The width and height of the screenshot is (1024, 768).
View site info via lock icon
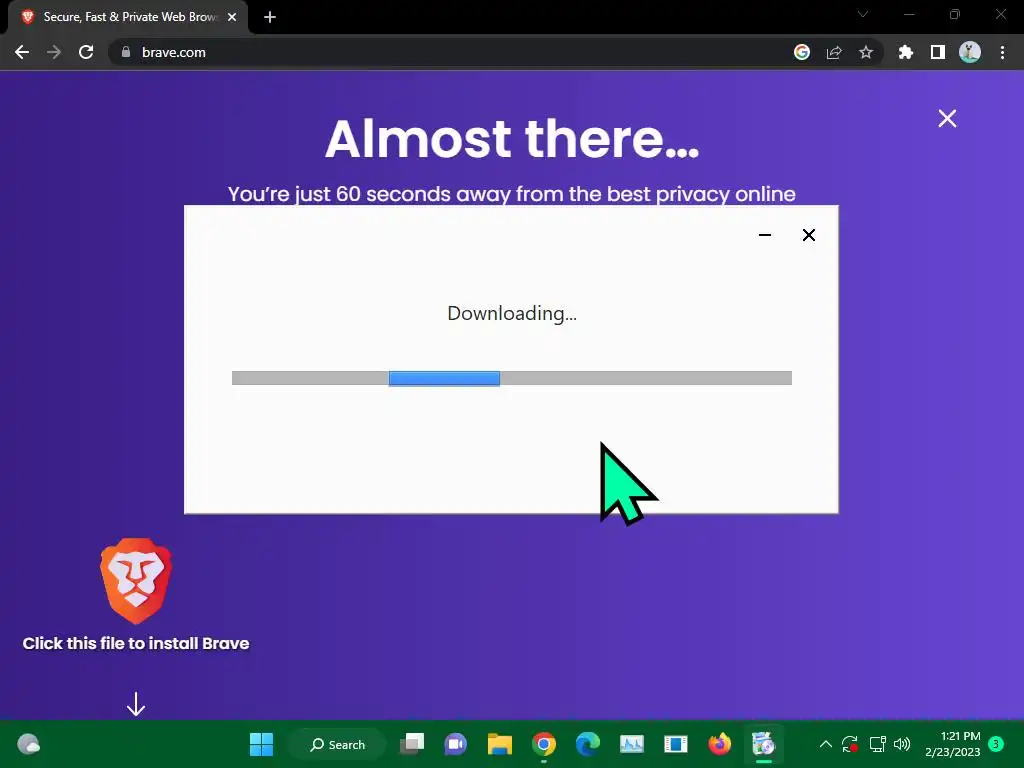(126, 52)
